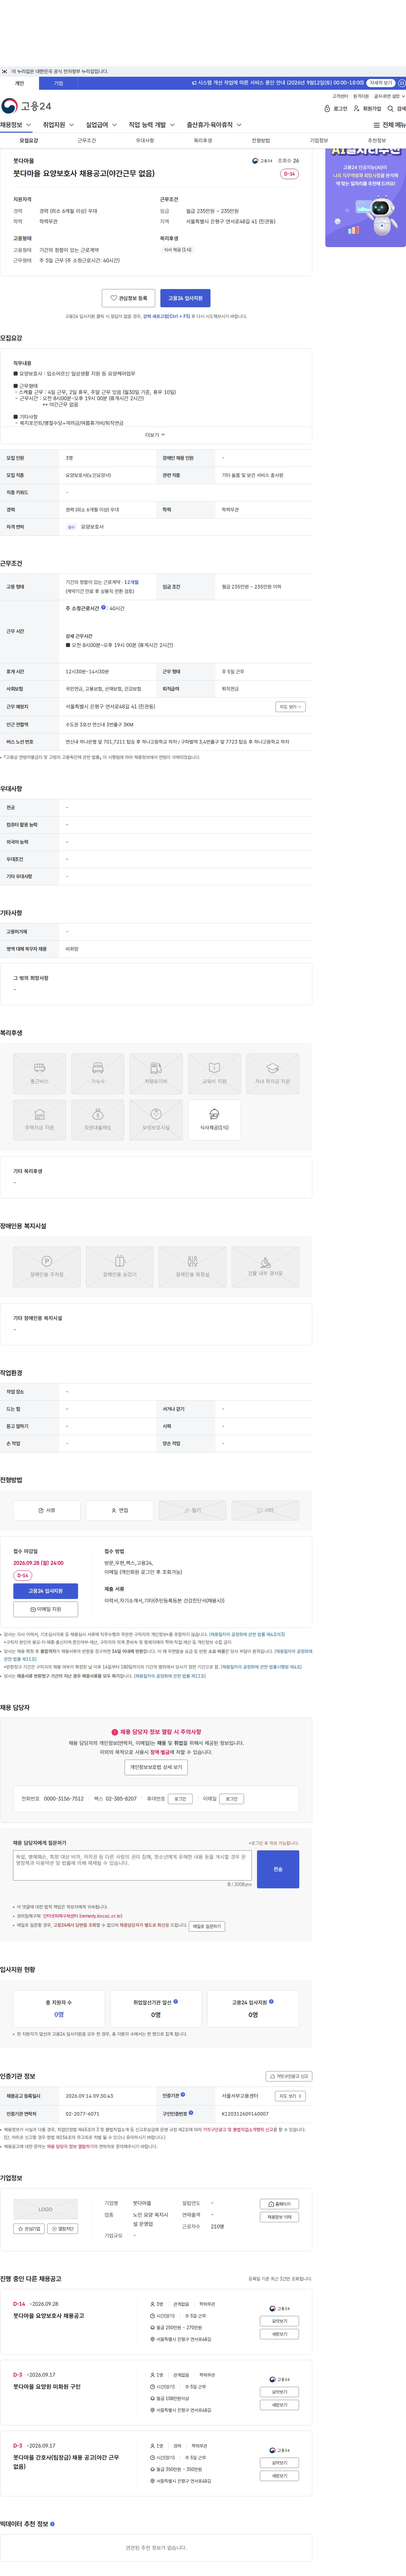The image size is (406, 2576).
Task: Switch to the 근무조건 tab
Action: pos(87,141)
